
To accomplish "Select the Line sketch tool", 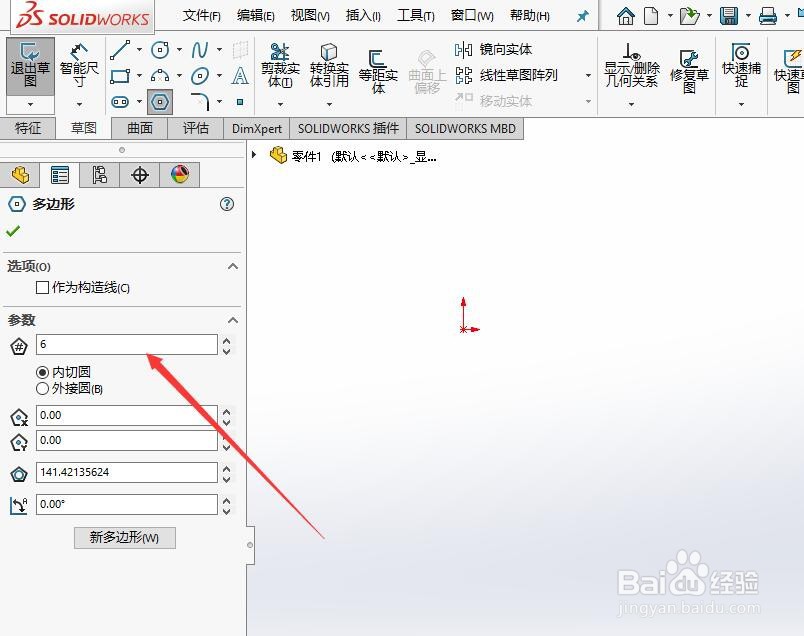I will (x=120, y=50).
